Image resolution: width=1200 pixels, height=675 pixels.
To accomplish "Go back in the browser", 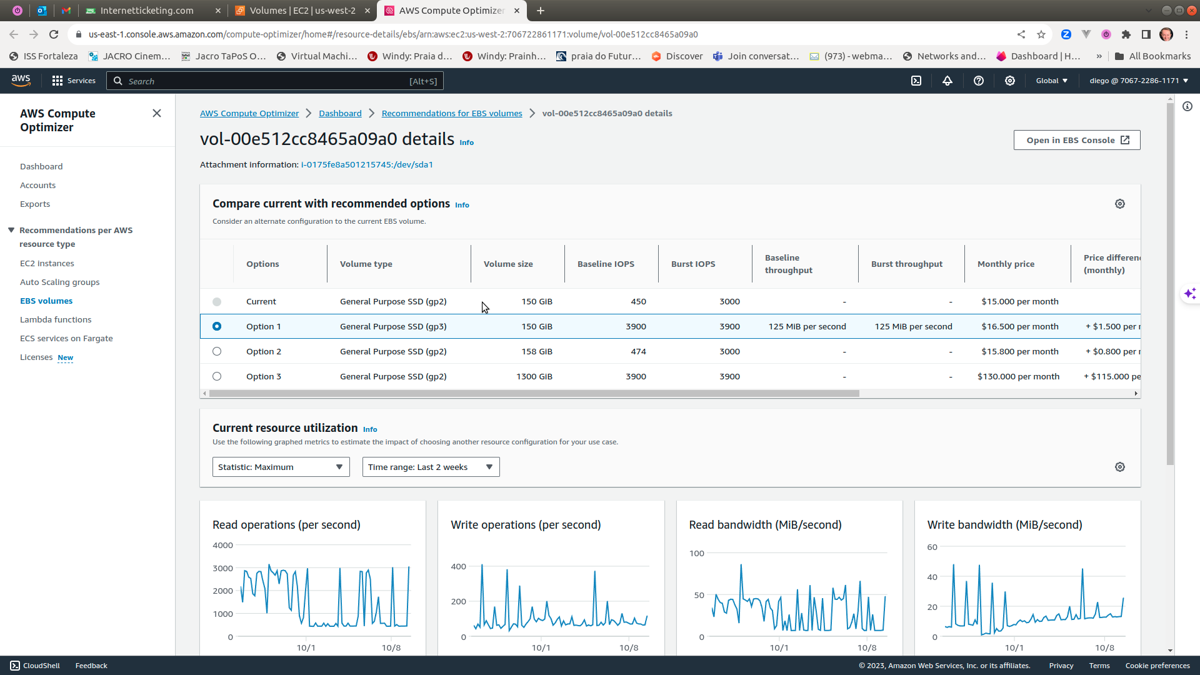I will click(14, 34).
